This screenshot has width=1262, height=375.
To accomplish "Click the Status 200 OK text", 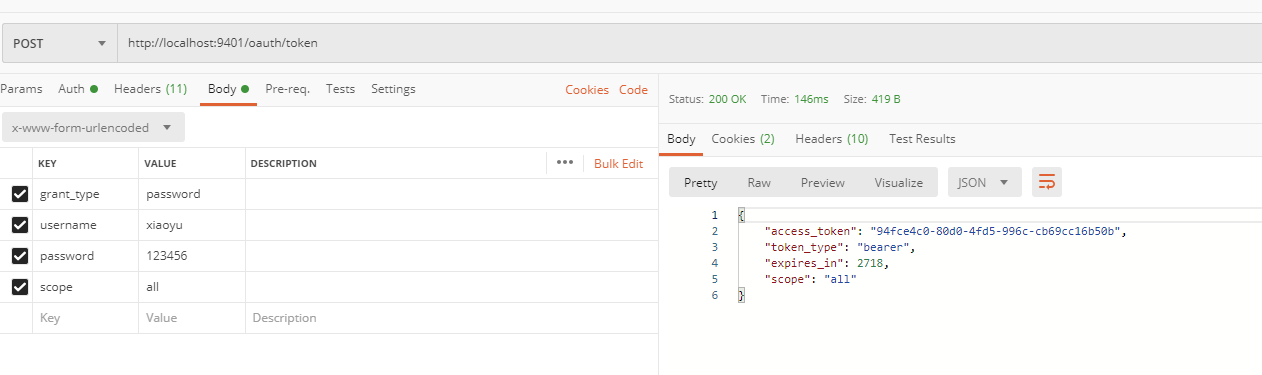I will (707, 100).
